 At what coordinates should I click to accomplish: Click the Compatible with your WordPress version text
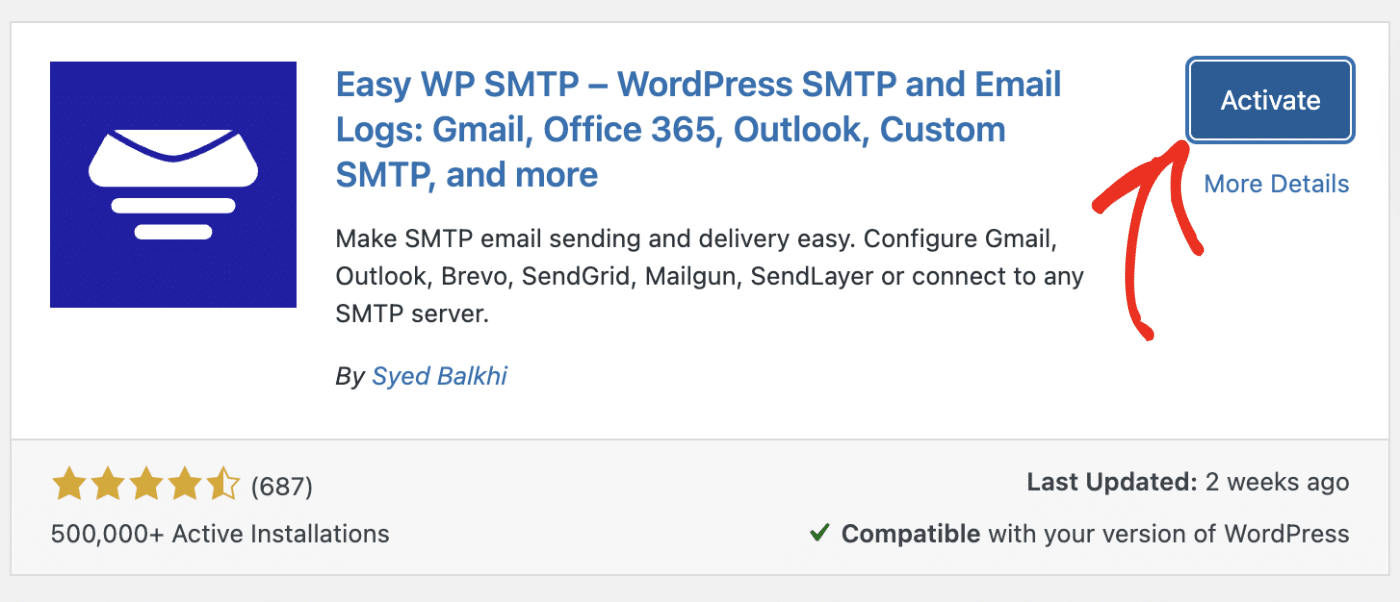click(1096, 533)
